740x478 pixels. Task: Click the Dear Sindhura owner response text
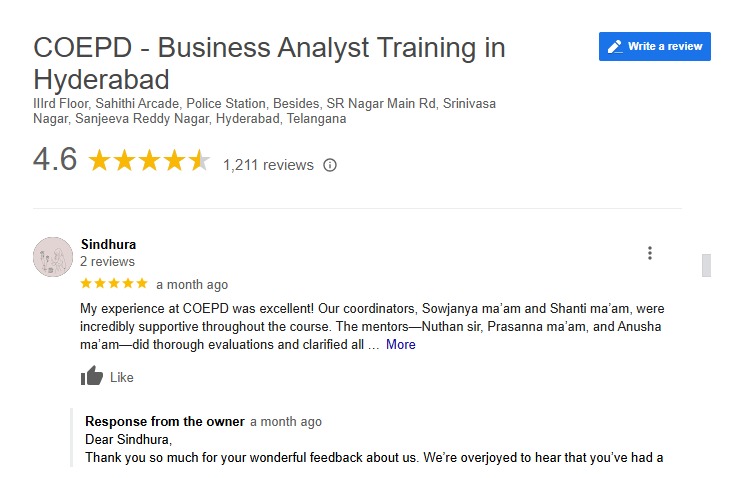[129, 440]
